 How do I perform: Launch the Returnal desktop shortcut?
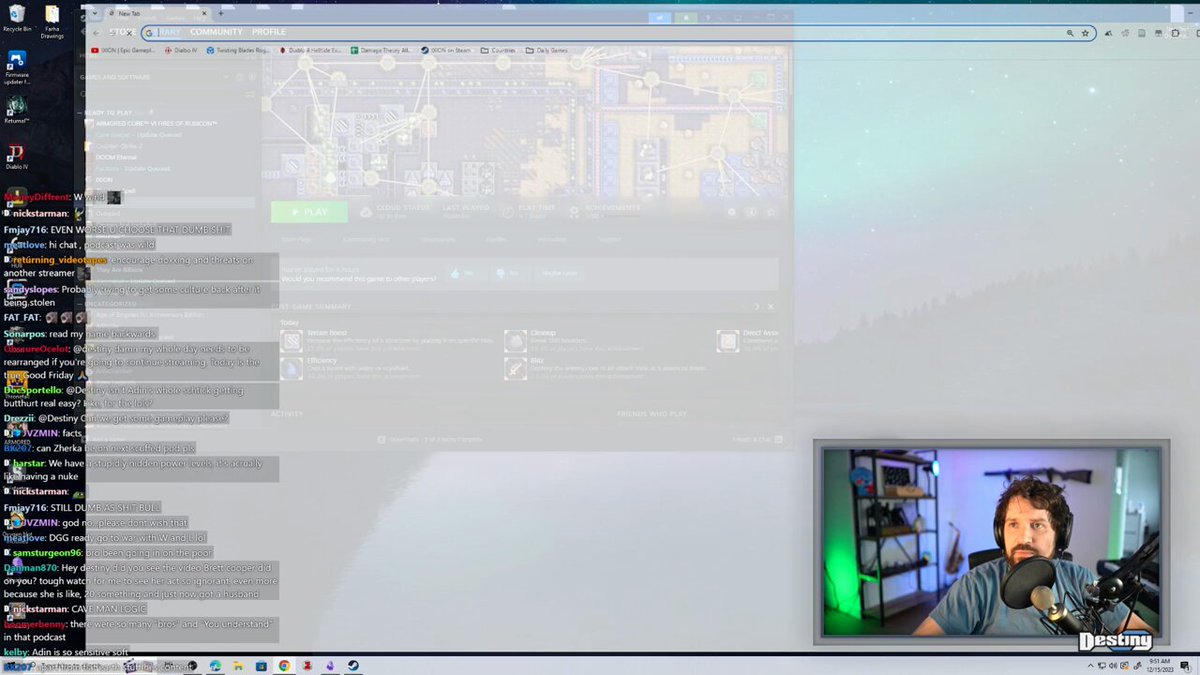click(x=16, y=110)
